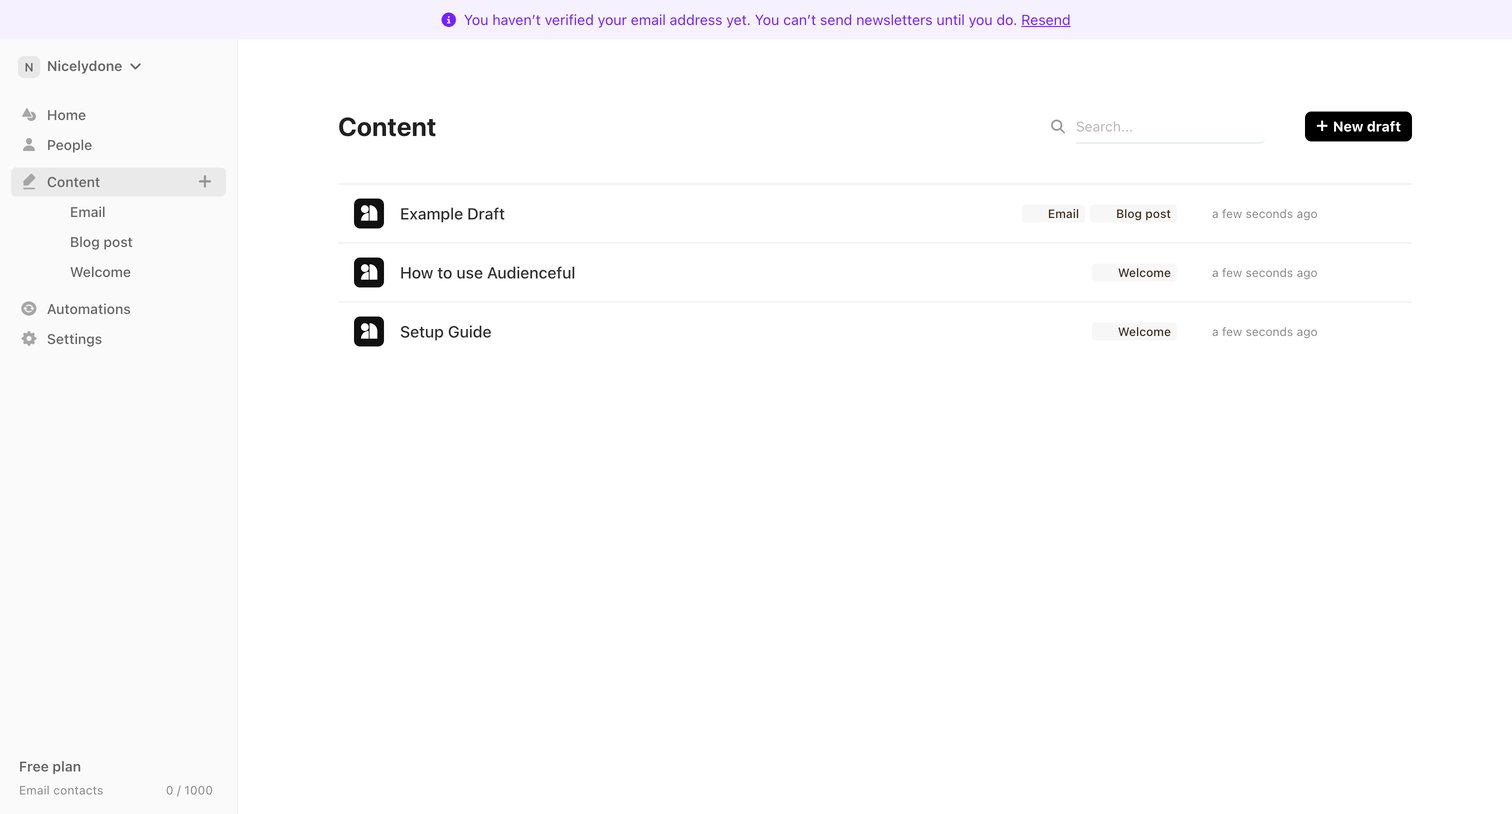
Task: Open How to use Audienceful
Action: click(487, 273)
